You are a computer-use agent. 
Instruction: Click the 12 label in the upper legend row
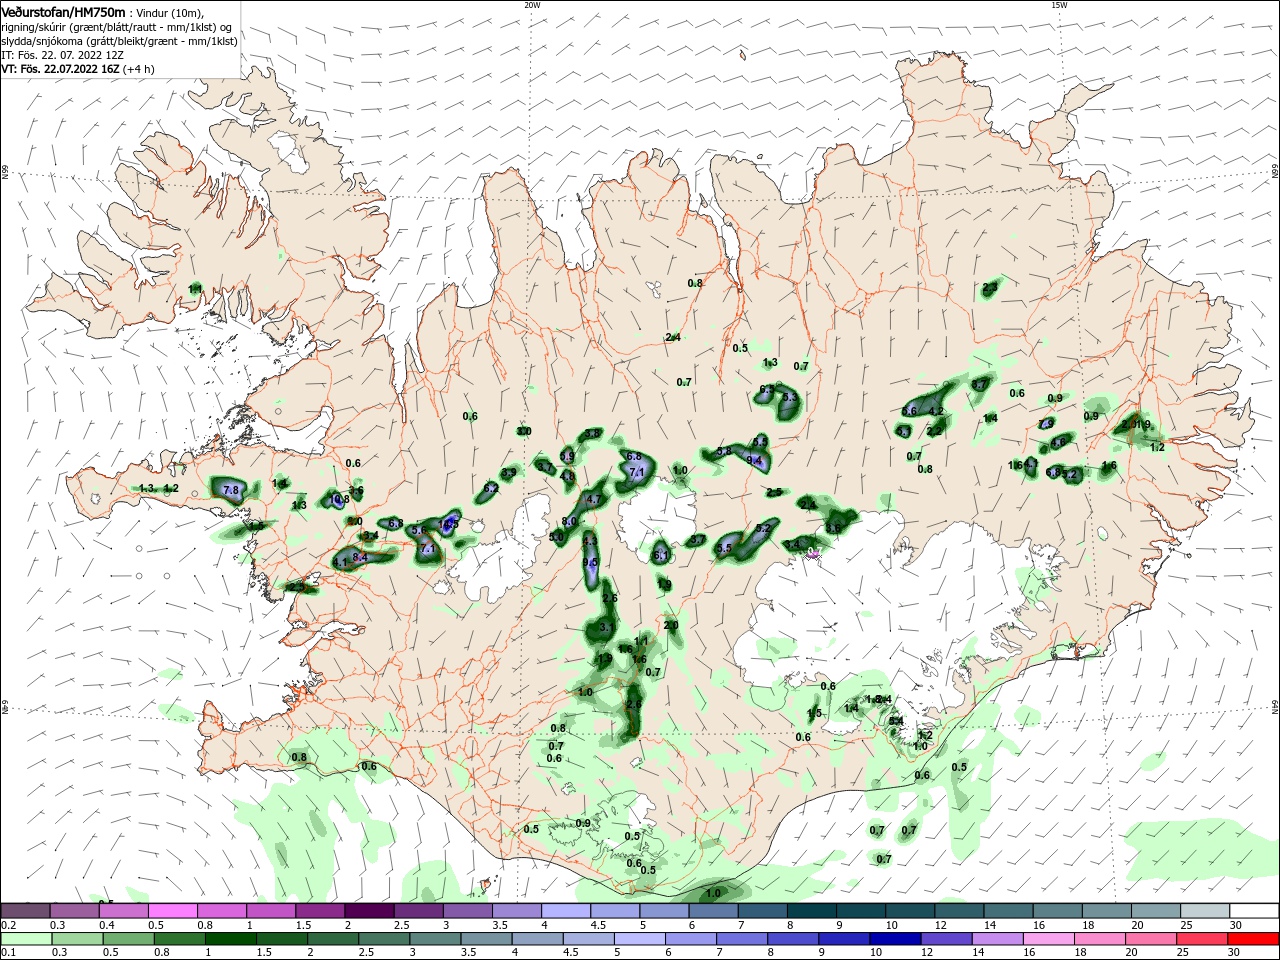click(942, 925)
